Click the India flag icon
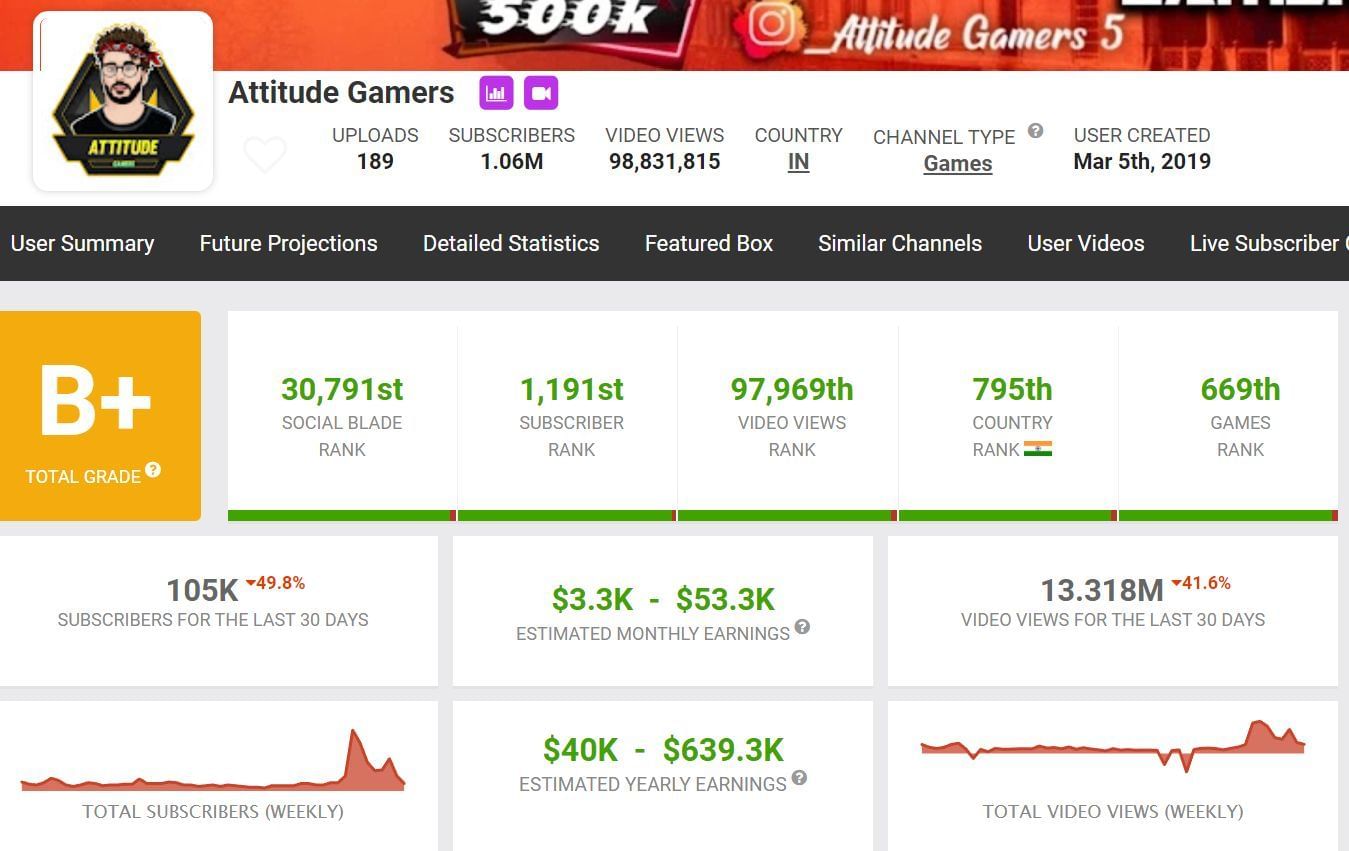The width and height of the screenshot is (1349, 851). 1038,449
